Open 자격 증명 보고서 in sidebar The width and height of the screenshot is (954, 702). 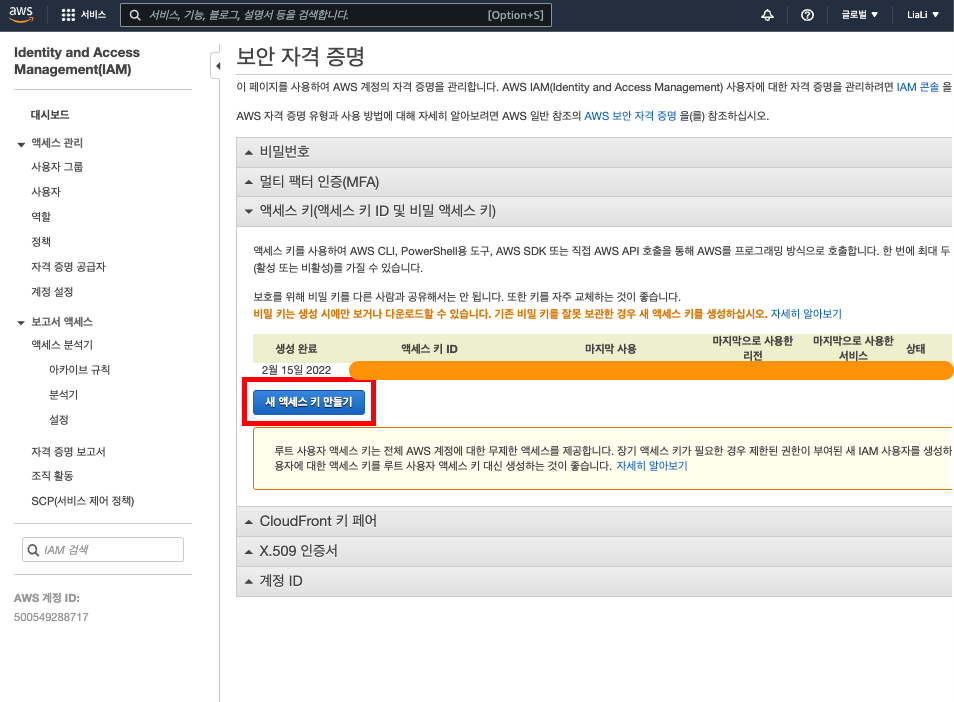(68, 451)
